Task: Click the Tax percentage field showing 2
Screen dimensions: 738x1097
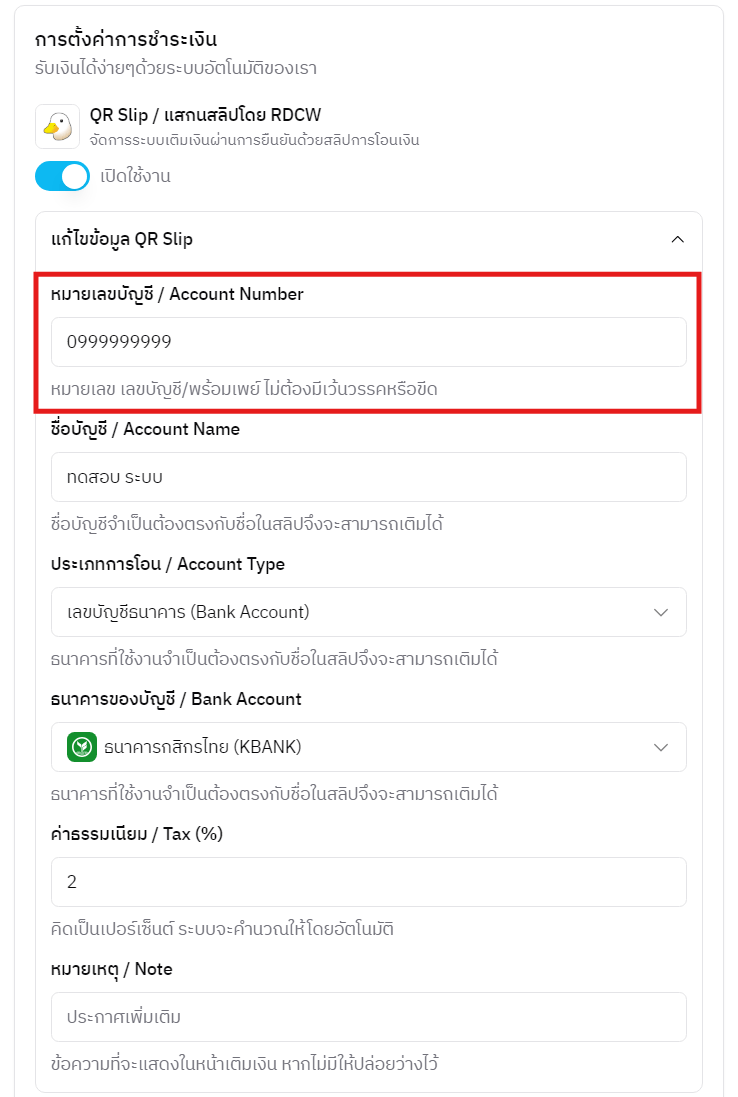Action: 368,881
